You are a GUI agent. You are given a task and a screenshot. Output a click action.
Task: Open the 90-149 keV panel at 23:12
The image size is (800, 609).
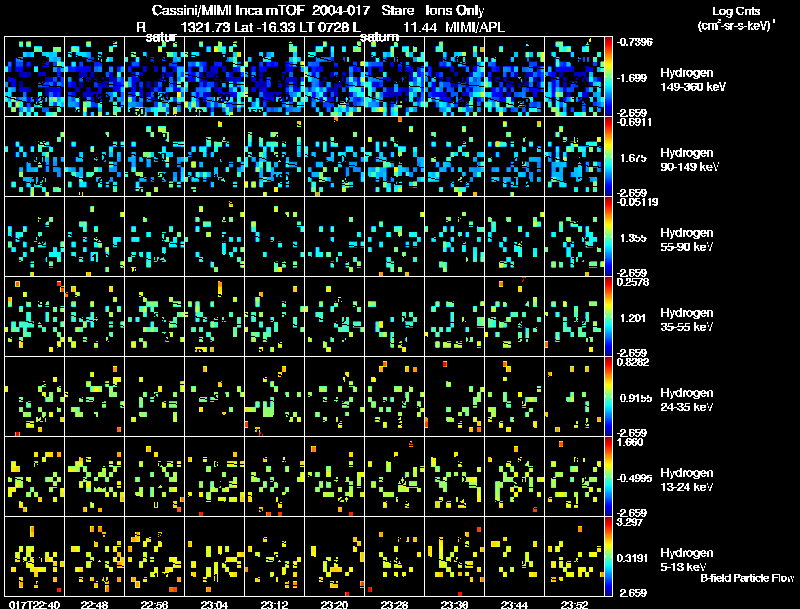(x=274, y=157)
